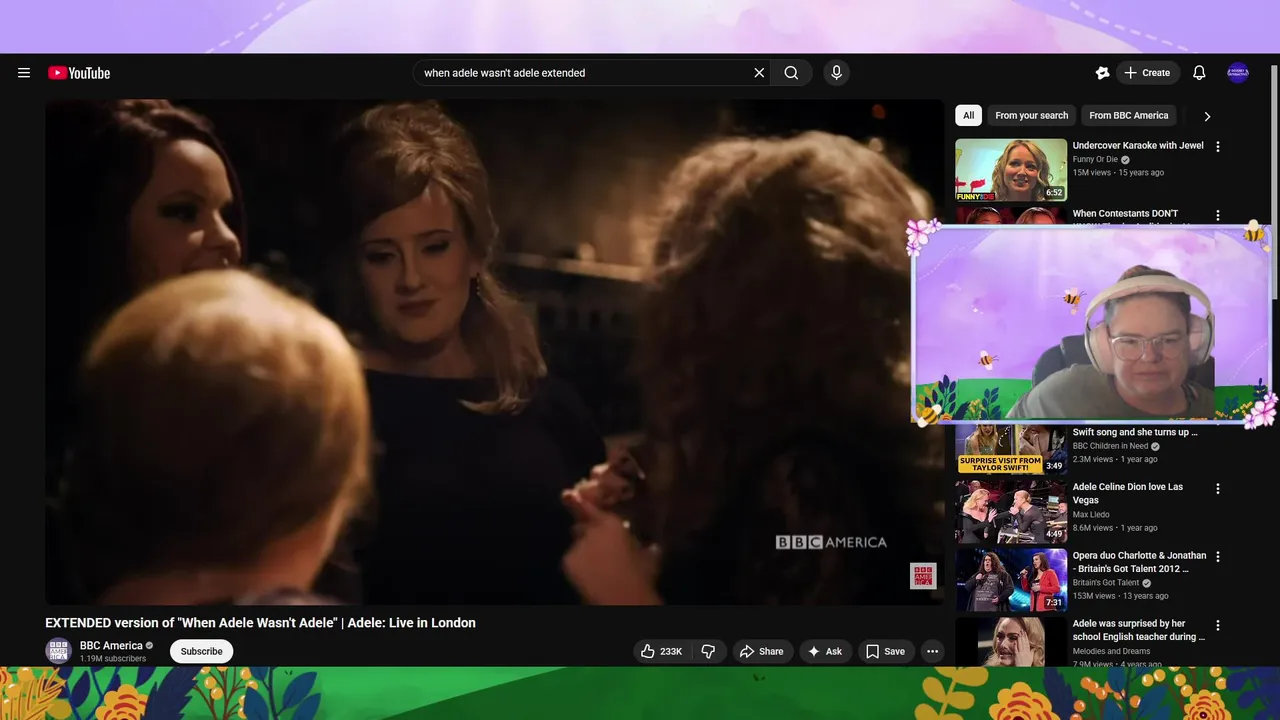Open Undercover Karaoke with Jewel thumbnail
Image resolution: width=1280 pixels, height=720 pixels.
(1011, 170)
